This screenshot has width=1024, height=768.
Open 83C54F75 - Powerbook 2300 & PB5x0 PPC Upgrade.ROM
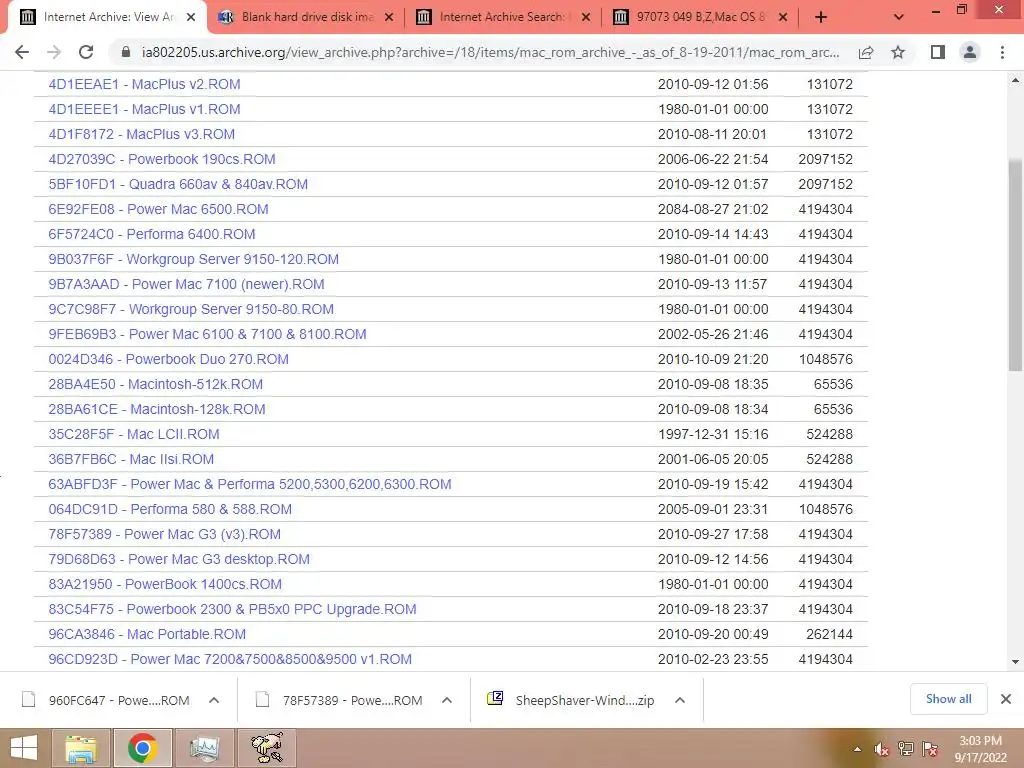pyautogui.click(x=232, y=609)
